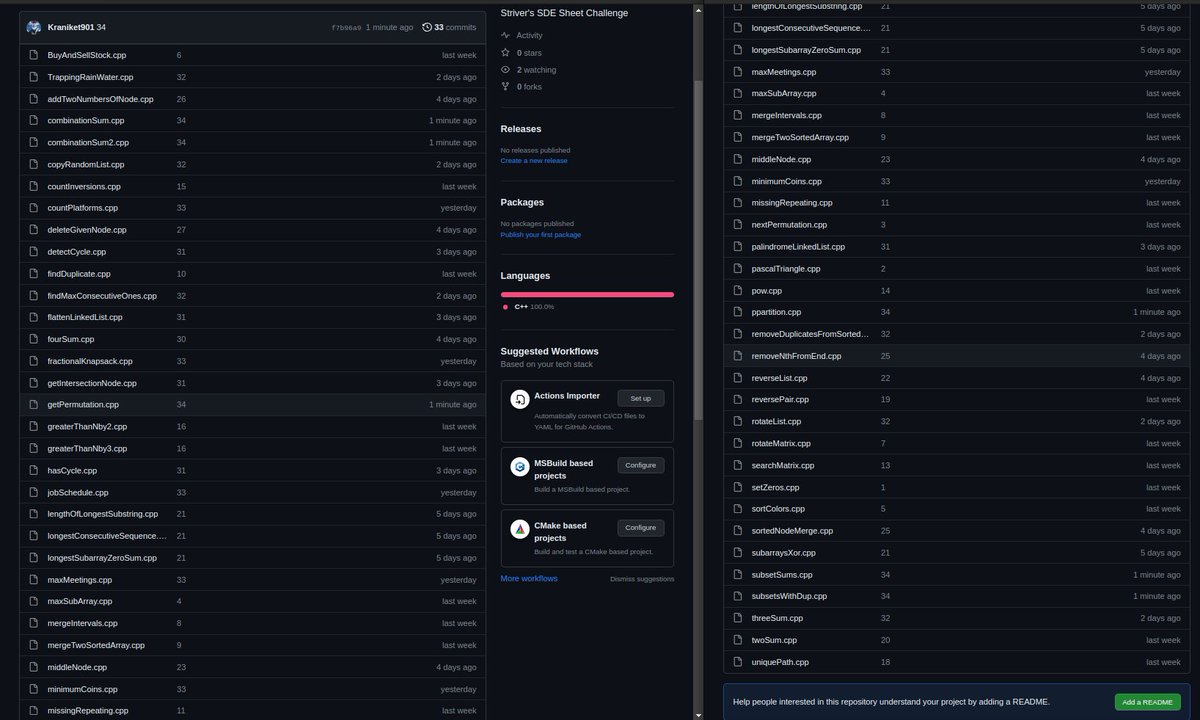Open the commit history clock icon
Image resolution: width=1200 pixels, height=720 pixels.
(427, 27)
